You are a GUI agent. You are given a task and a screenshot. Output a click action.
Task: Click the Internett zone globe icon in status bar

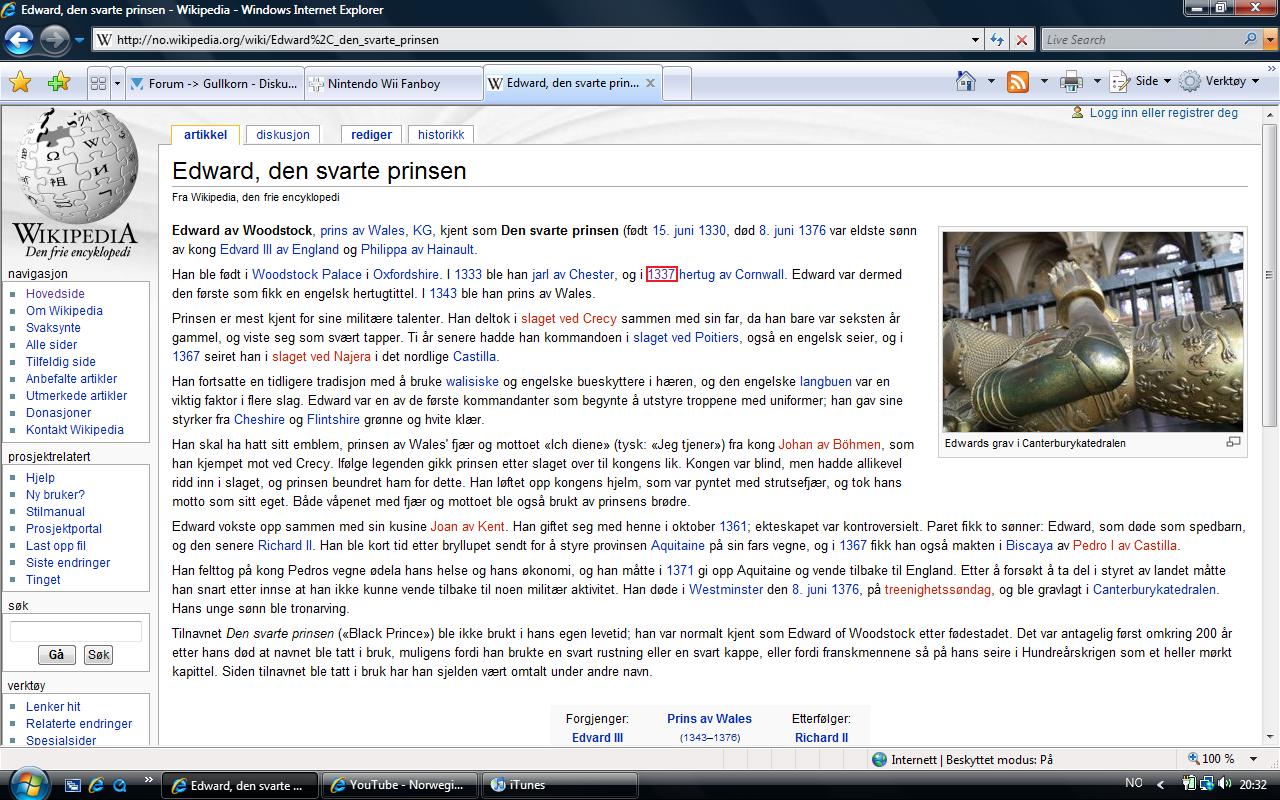[880, 759]
